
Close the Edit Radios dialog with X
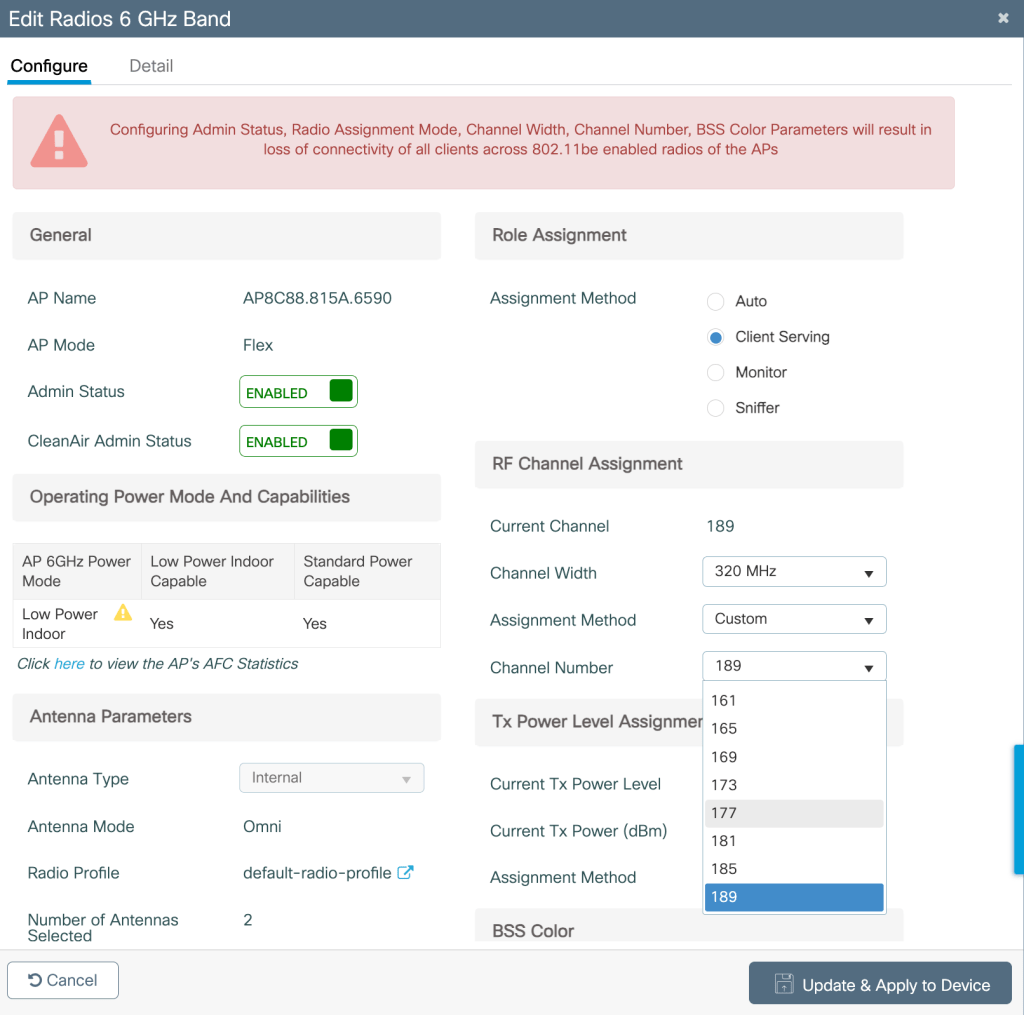click(x=1002, y=18)
